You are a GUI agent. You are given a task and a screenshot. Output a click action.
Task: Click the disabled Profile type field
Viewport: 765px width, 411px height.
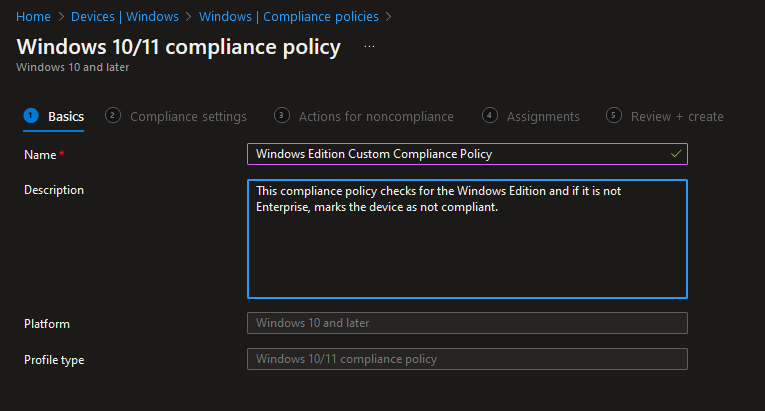click(x=467, y=359)
